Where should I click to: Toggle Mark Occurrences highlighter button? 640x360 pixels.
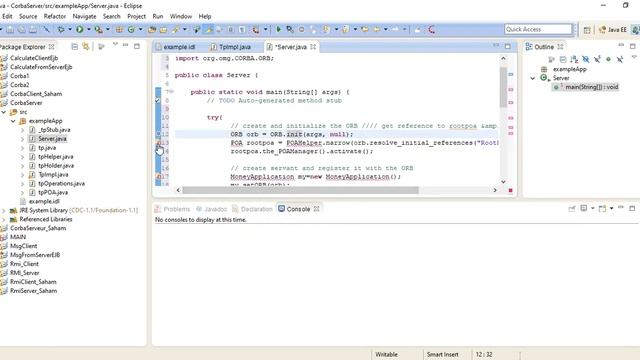point(209,29)
